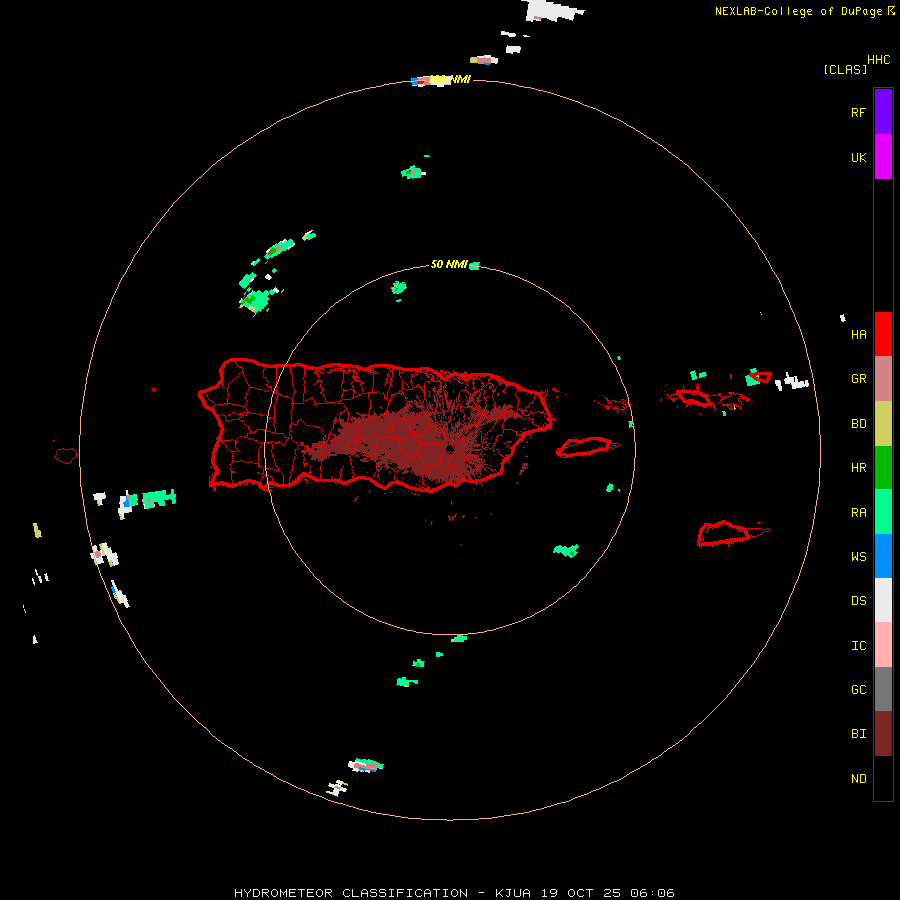This screenshot has height=900, width=900.
Task: Select the GR legend color block
Action: [x=883, y=379]
